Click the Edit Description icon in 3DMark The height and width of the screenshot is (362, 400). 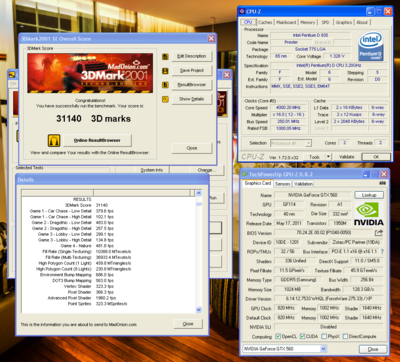(x=165, y=57)
